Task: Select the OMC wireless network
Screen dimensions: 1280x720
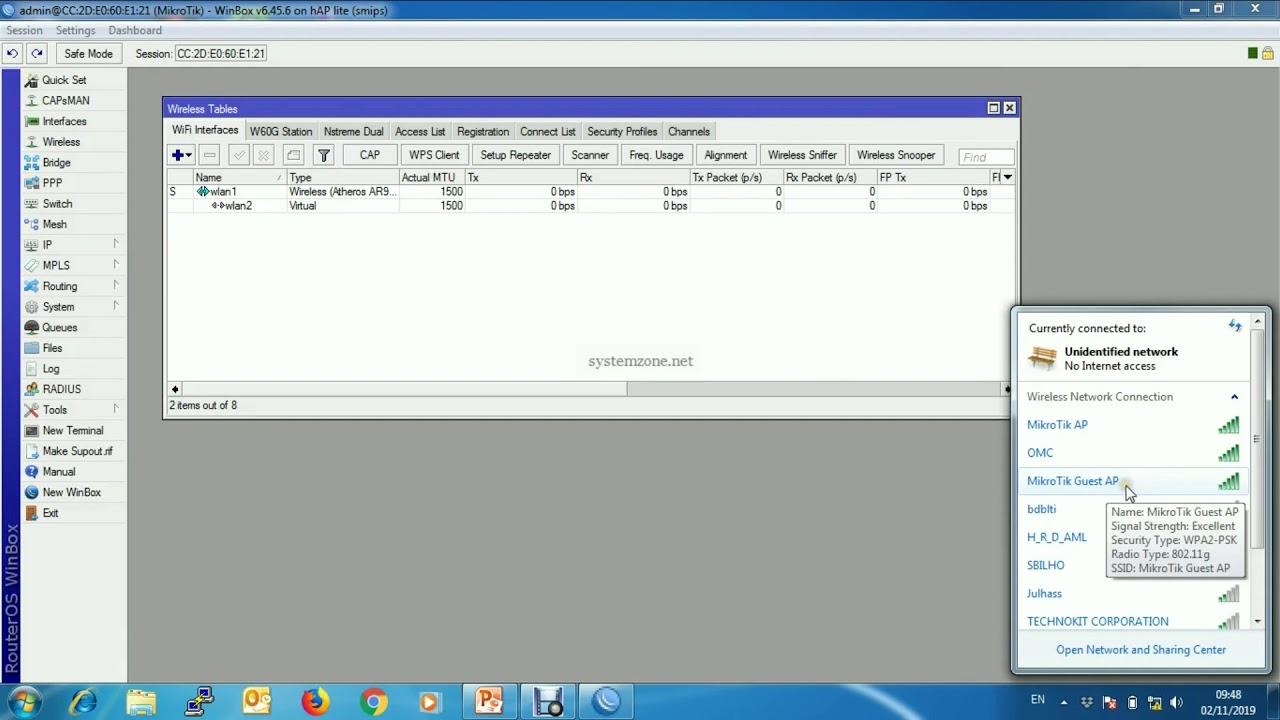Action: (1133, 453)
